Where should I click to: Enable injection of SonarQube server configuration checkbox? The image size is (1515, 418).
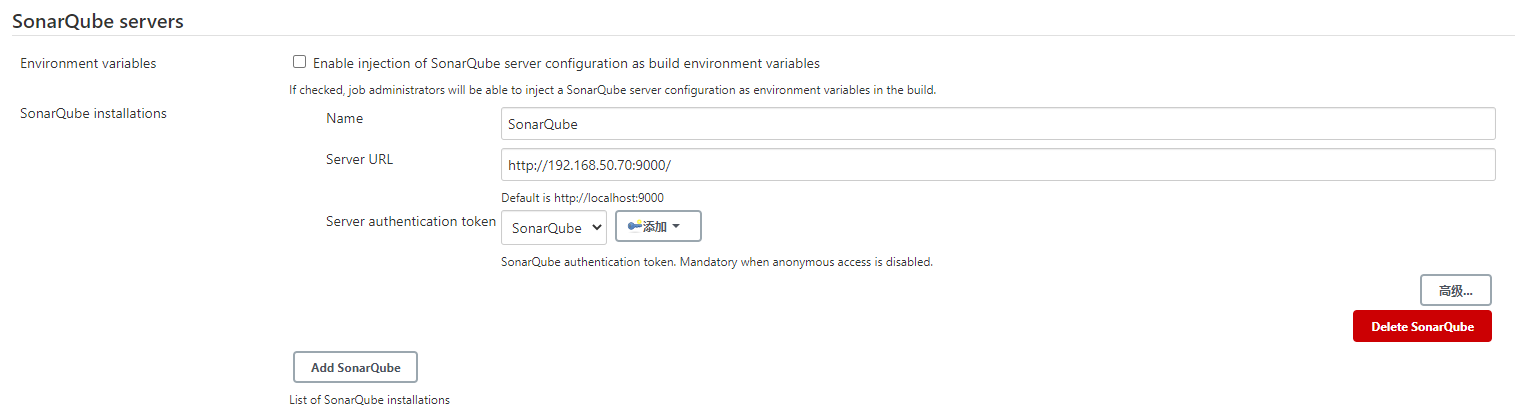pyautogui.click(x=300, y=62)
